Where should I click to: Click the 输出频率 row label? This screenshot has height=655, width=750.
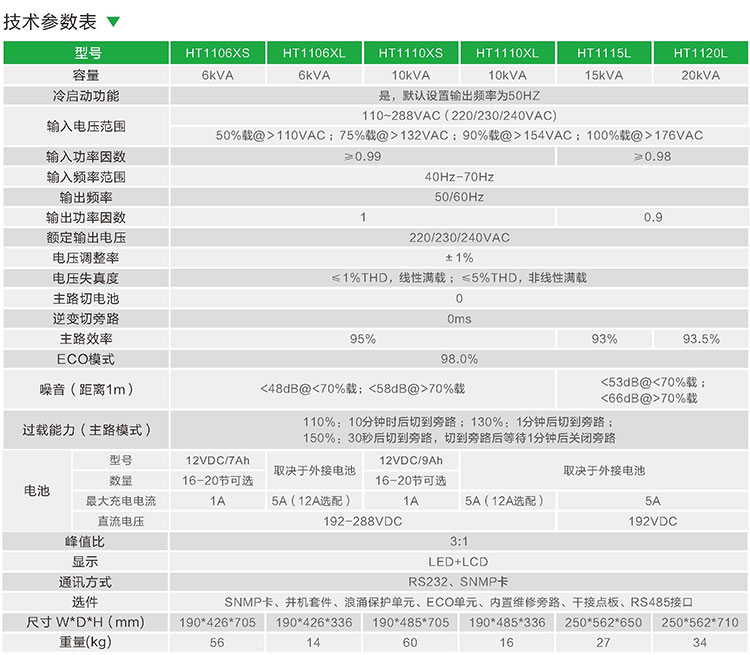point(86,197)
